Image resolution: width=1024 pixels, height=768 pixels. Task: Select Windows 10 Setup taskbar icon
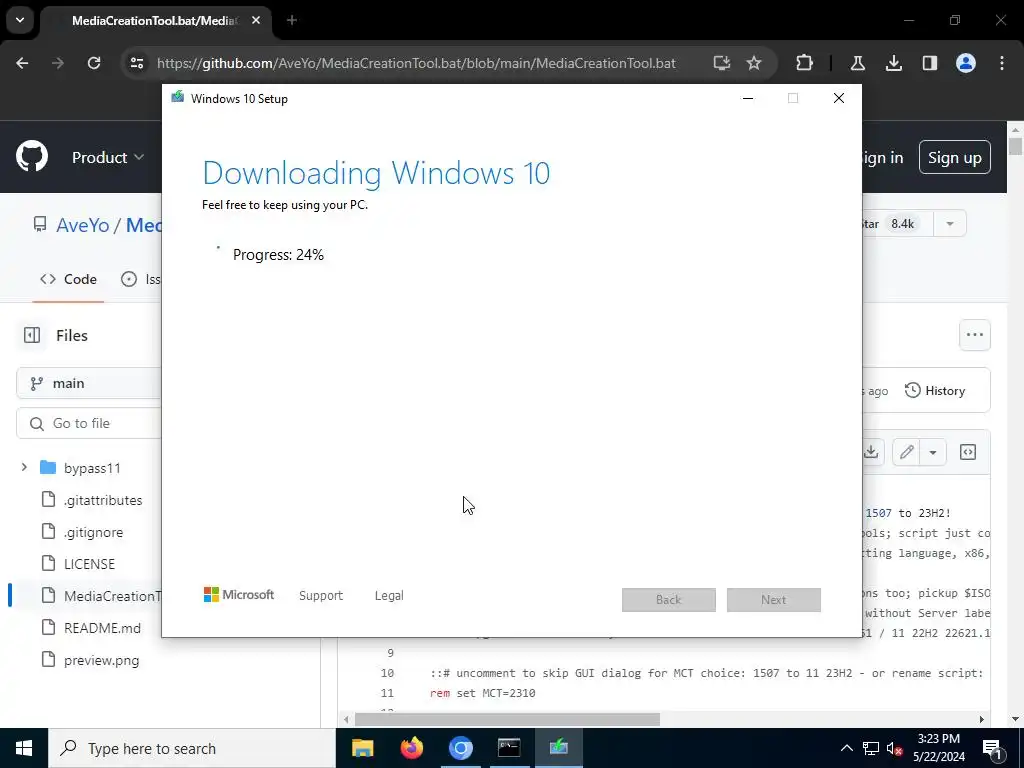[x=558, y=748]
